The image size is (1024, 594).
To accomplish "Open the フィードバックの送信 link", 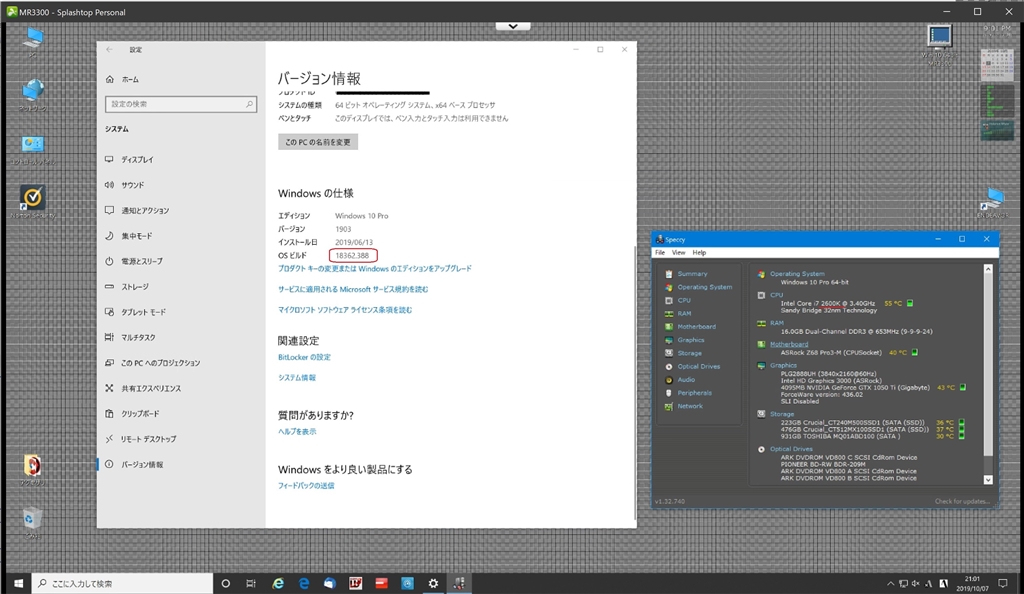I will 306,486.
